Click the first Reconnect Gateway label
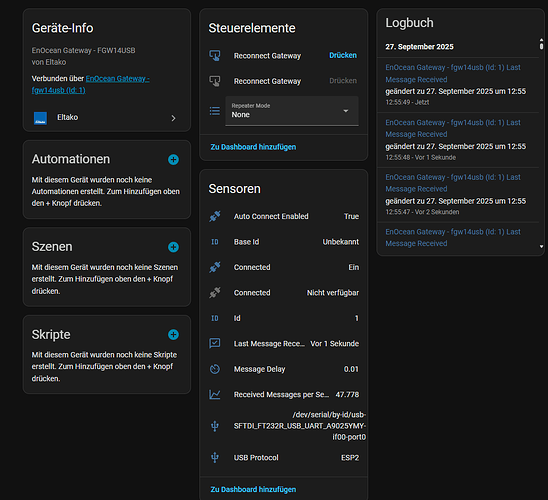This screenshot has width=548, height=500. pyautogui.click(x=267, y=56)
